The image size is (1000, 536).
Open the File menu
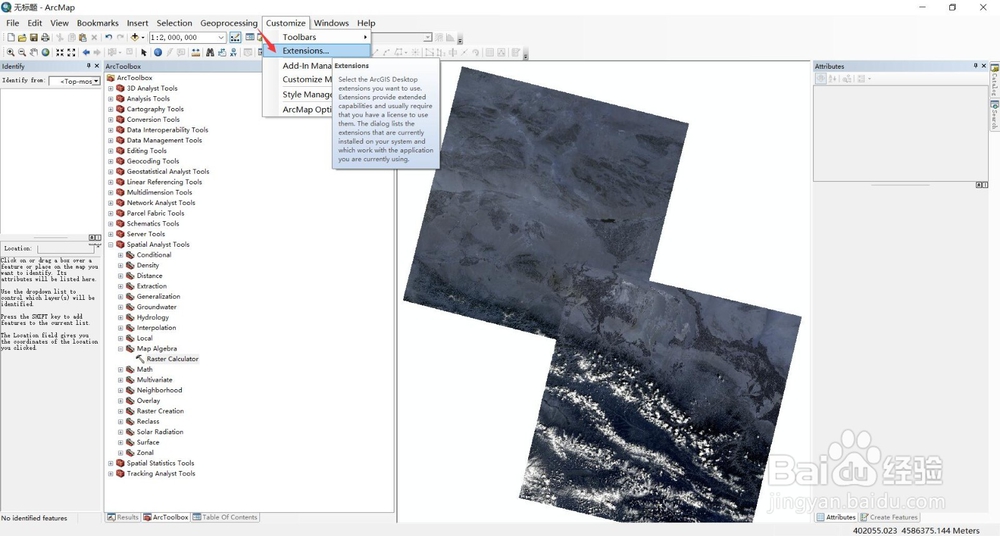(x=13, y=23)
